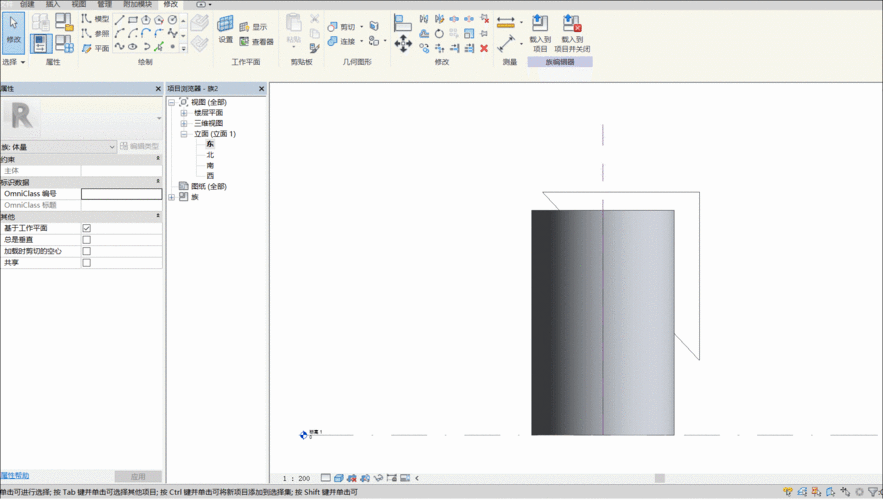Choose the 平面 reference plane tool
This screenshot has height=500, width=883.
[x=95, y=48]
